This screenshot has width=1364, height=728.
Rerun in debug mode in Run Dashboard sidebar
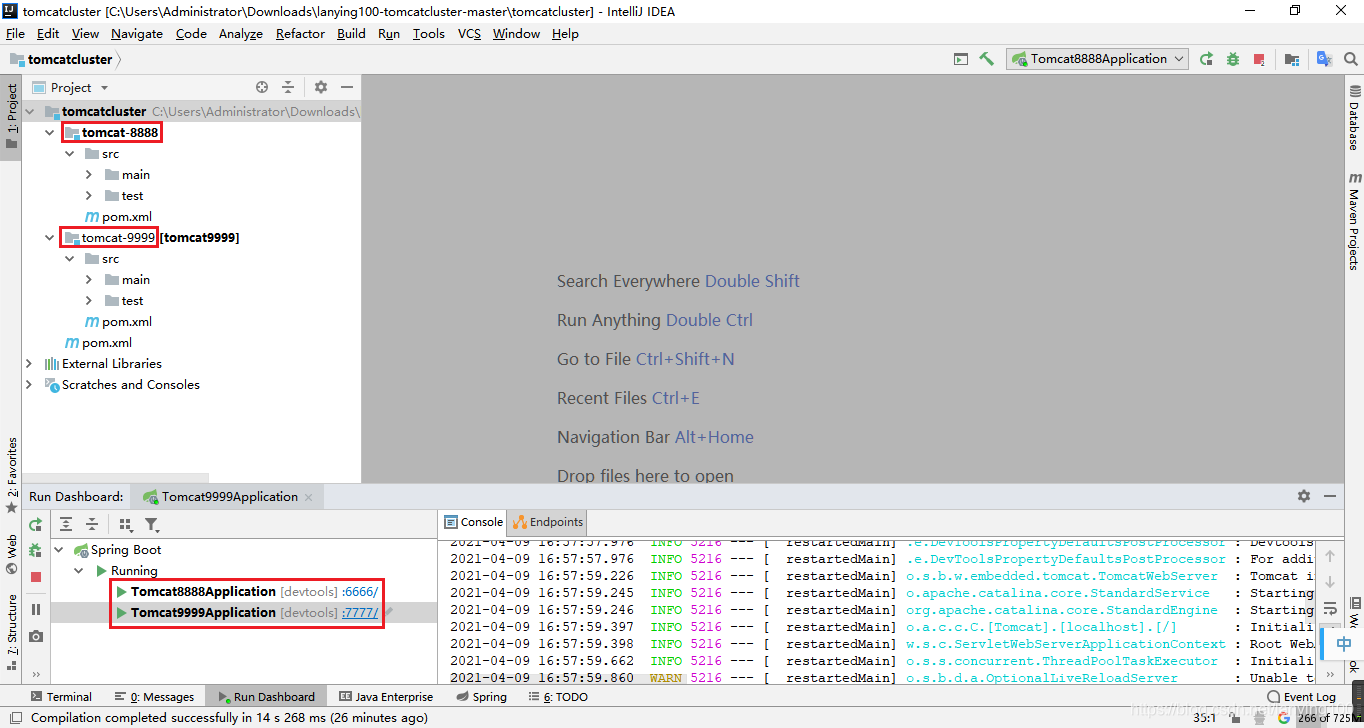[36, 550]
